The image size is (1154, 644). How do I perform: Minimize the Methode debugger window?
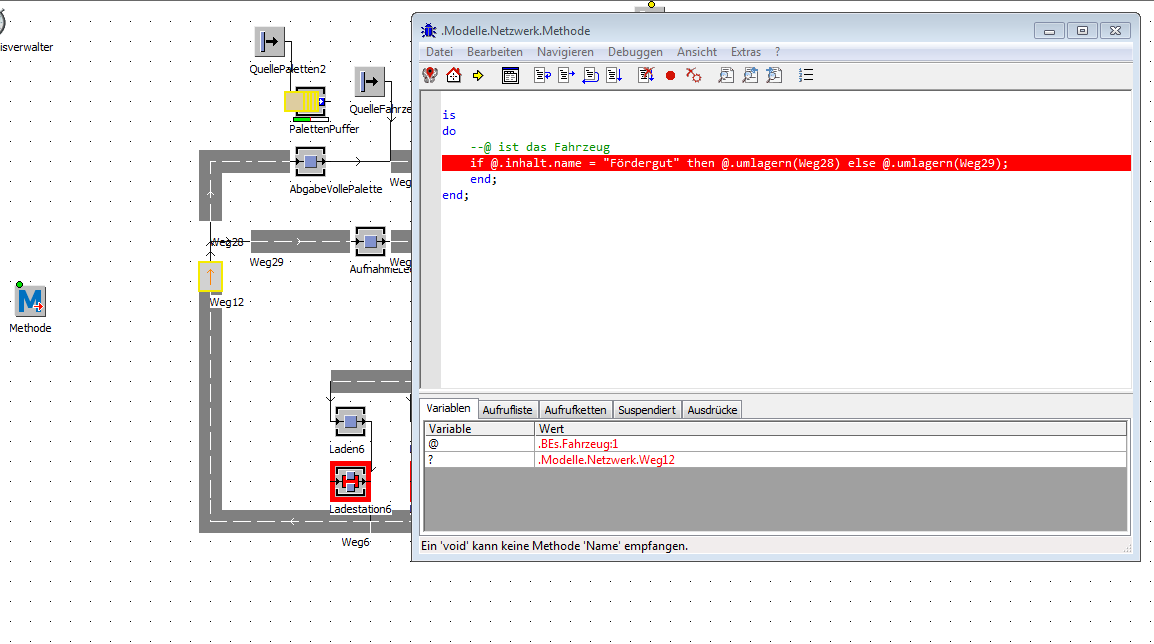click(1049, 30)
